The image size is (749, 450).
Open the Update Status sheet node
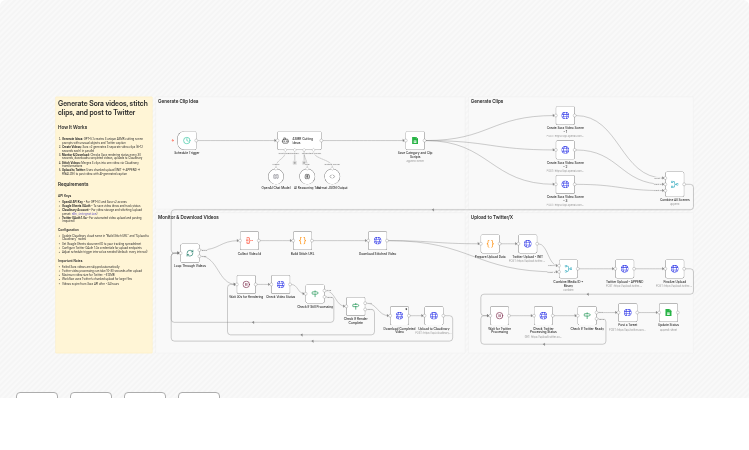pyautogui.click(x=668, y=312)
